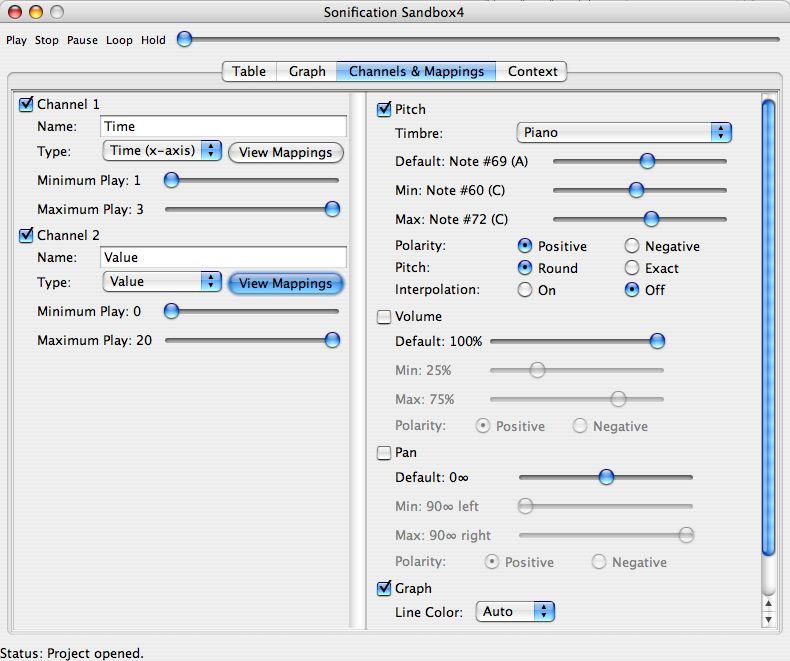Disable the Pitch checkbox
The image size is (790, 661).
[x=384, y=109]
